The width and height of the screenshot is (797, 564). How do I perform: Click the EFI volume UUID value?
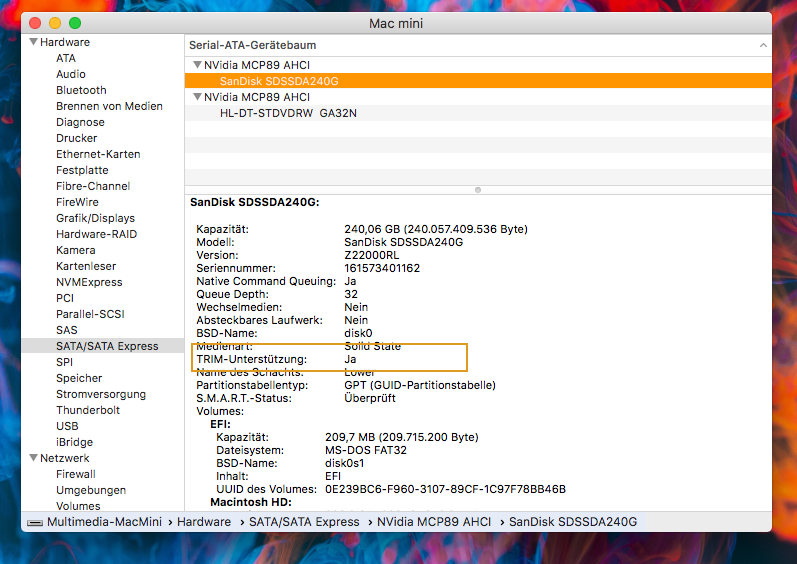pyautogui.click(x=445, y=489)
